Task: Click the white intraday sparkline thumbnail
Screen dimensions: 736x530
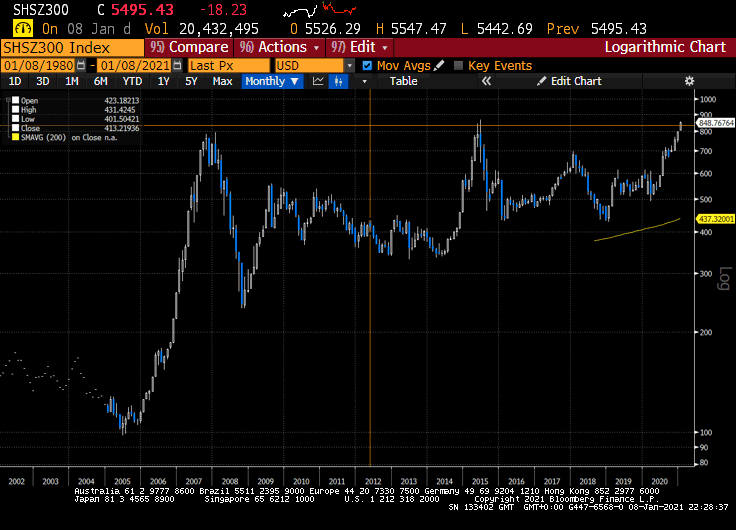Action: 300,11
